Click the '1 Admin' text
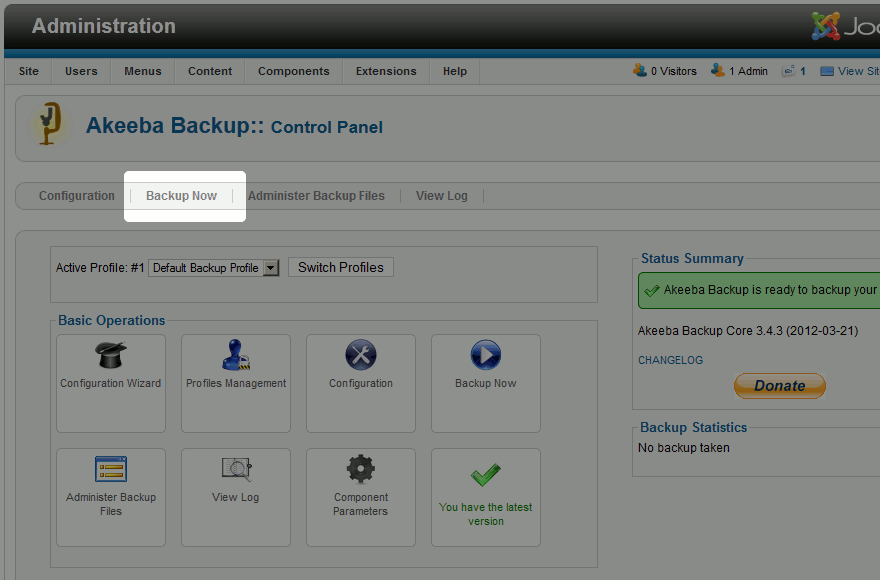 [x=748, y=71]
